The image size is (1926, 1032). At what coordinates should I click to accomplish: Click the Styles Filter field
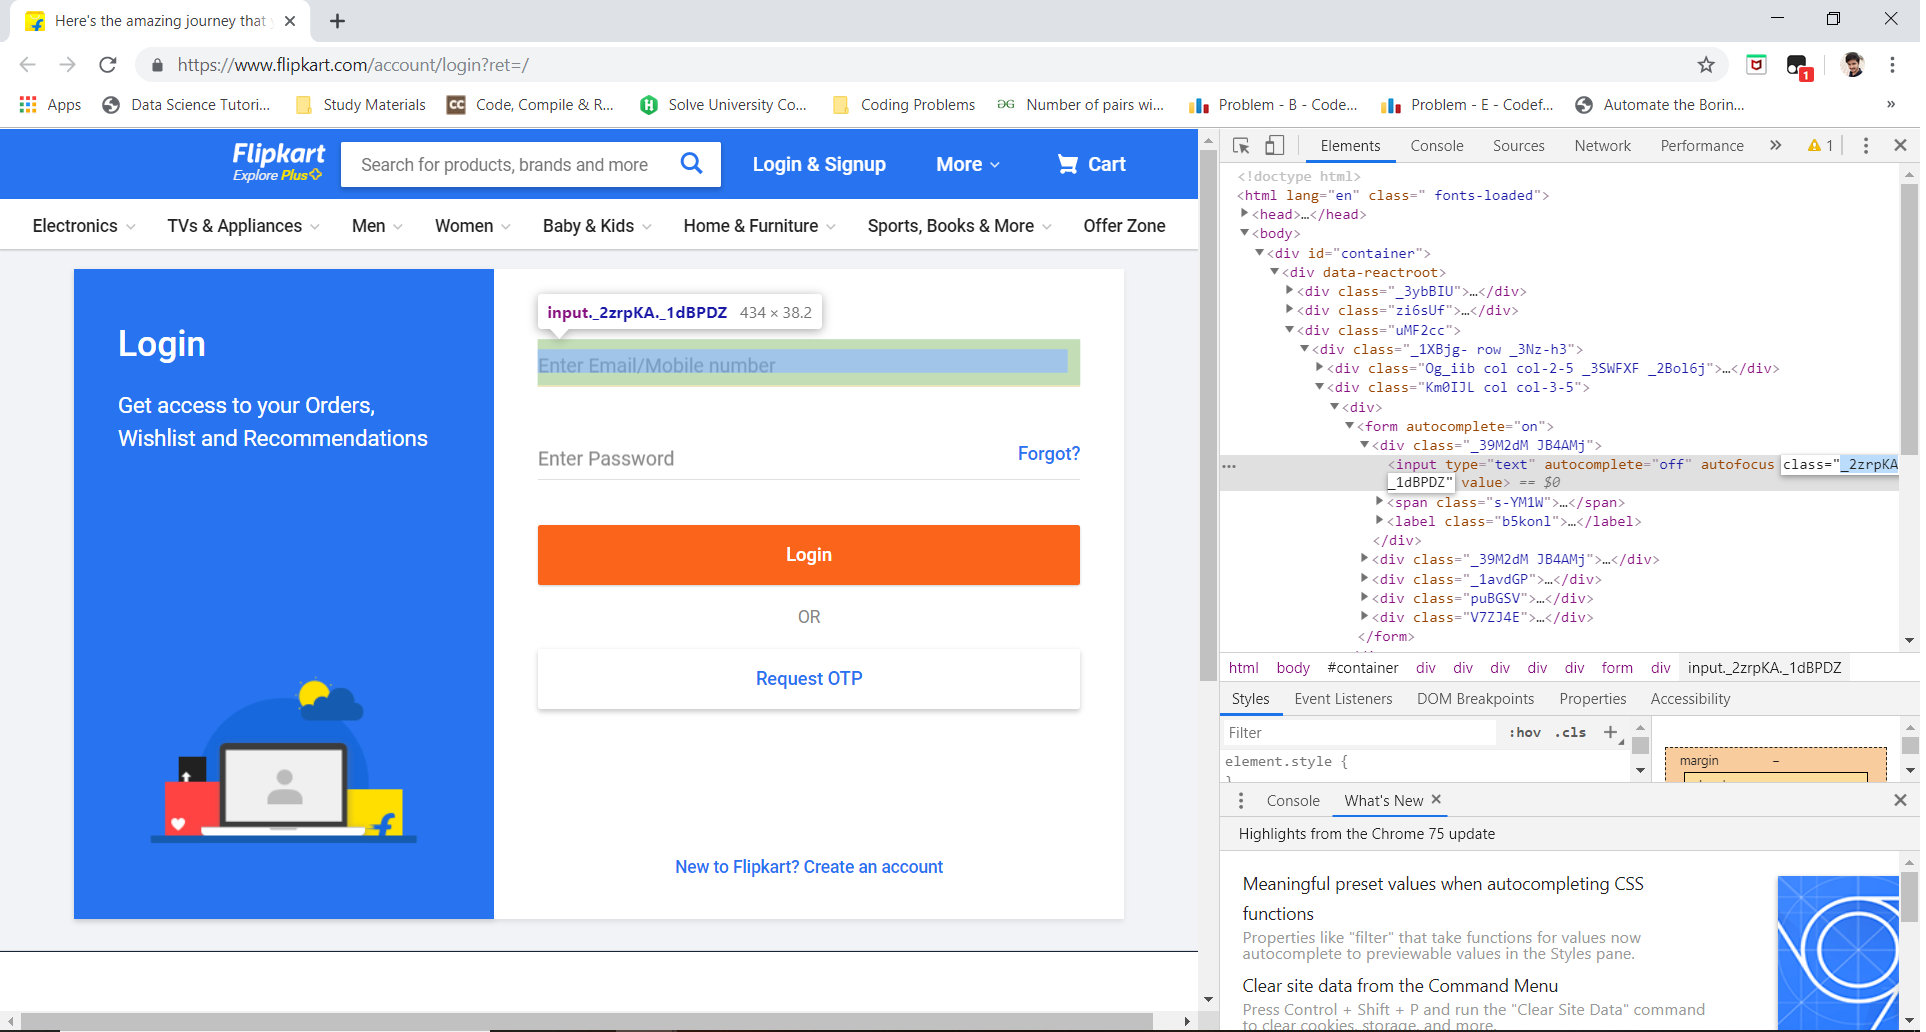click(x=1360, y=733)
